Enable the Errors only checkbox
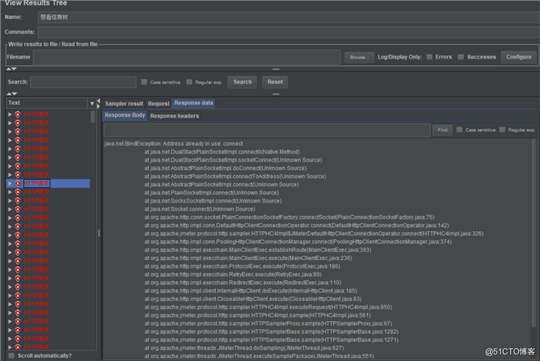The image size is (540, 361). pyautogui.click(x=429, y=57)
